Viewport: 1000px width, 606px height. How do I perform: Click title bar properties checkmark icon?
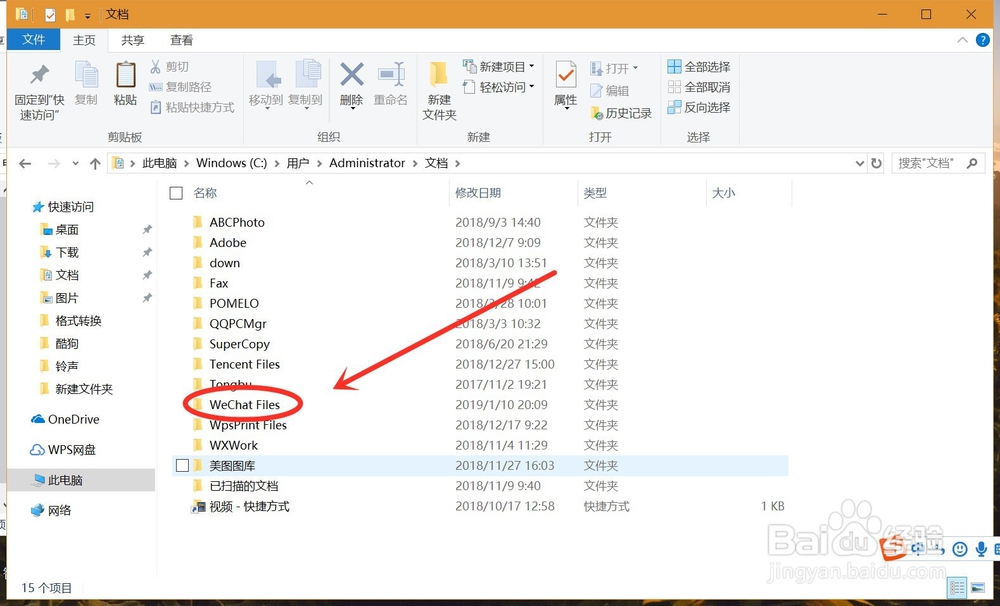(x=50, y=14)
